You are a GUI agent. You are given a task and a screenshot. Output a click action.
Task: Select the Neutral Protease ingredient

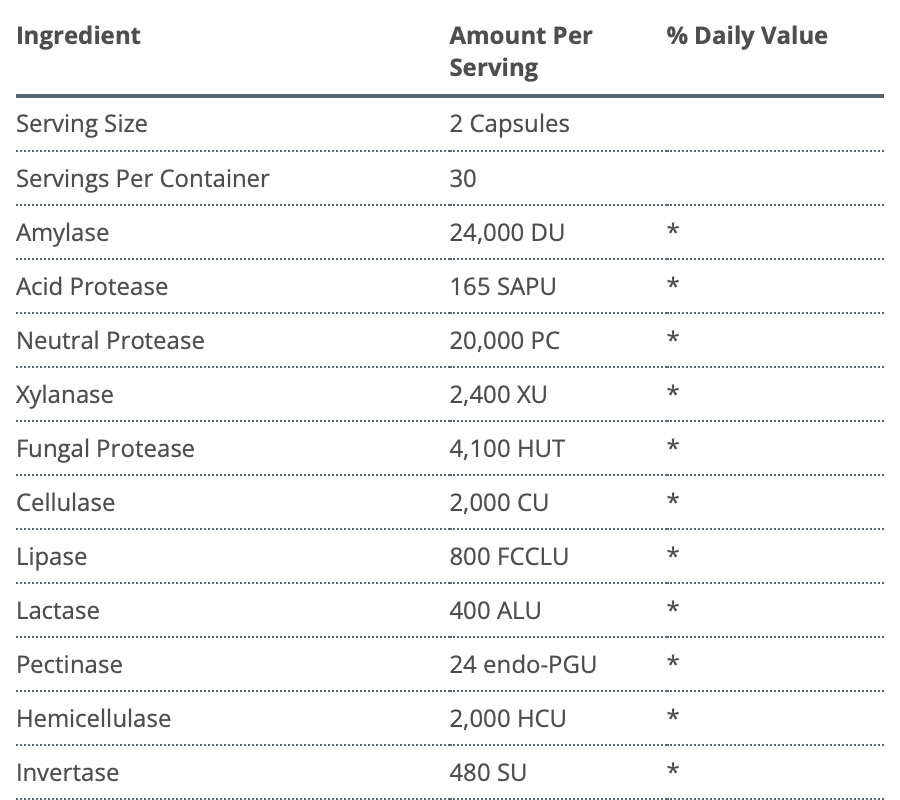click(x=110, y=340)
